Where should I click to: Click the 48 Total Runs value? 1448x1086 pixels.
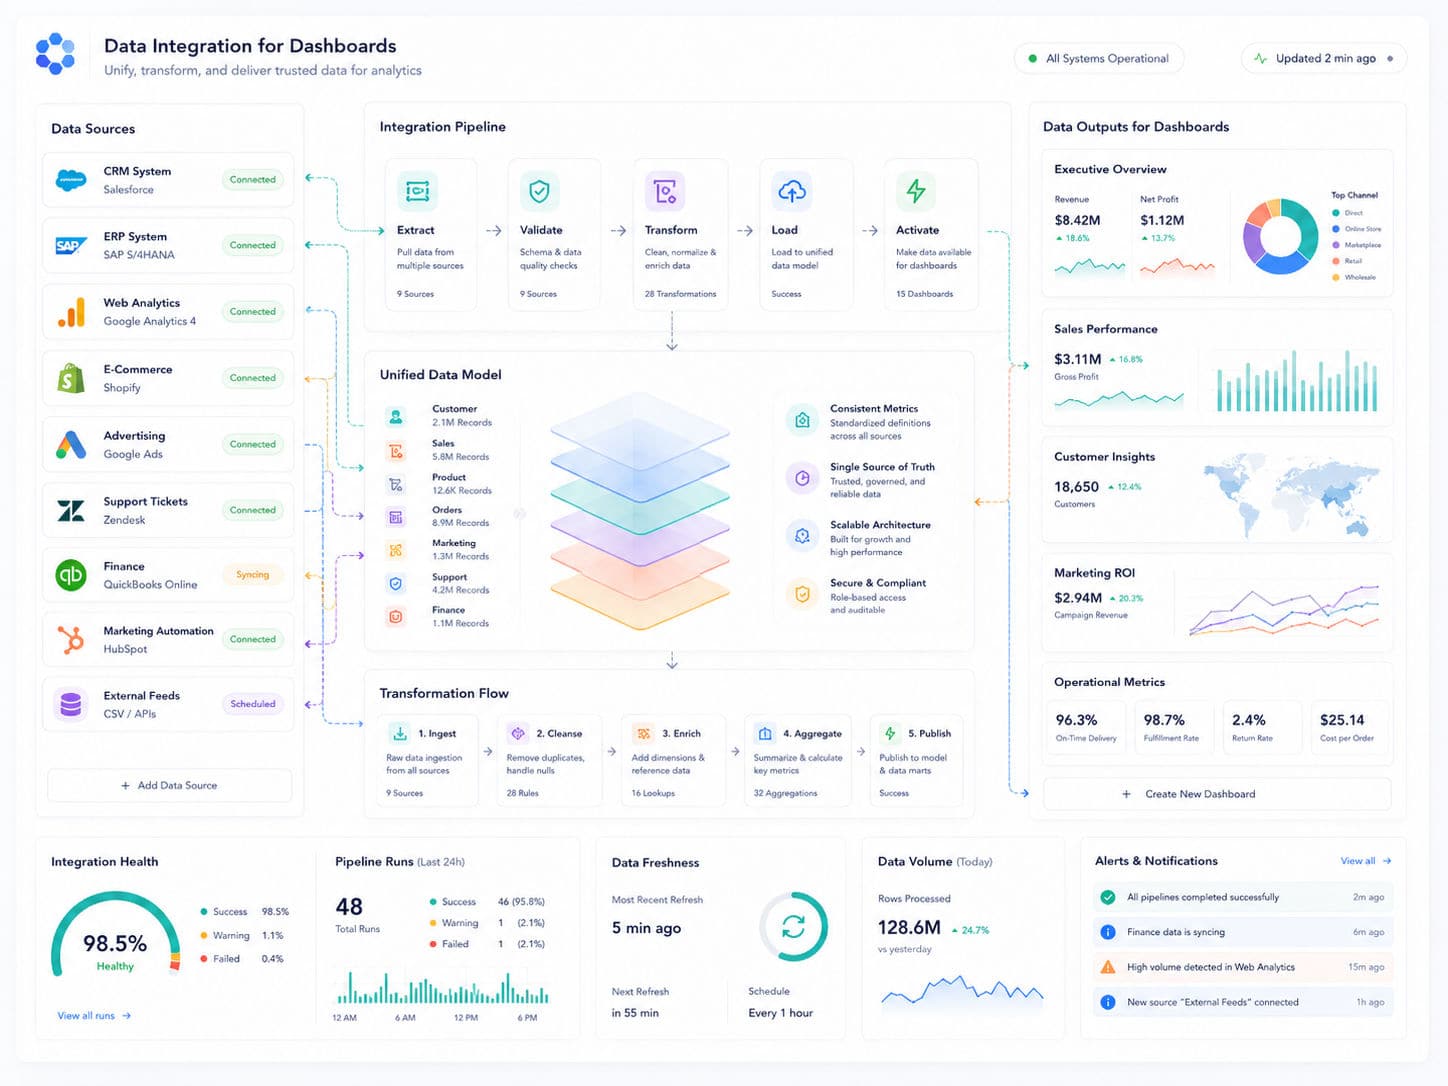click(349, 907)
